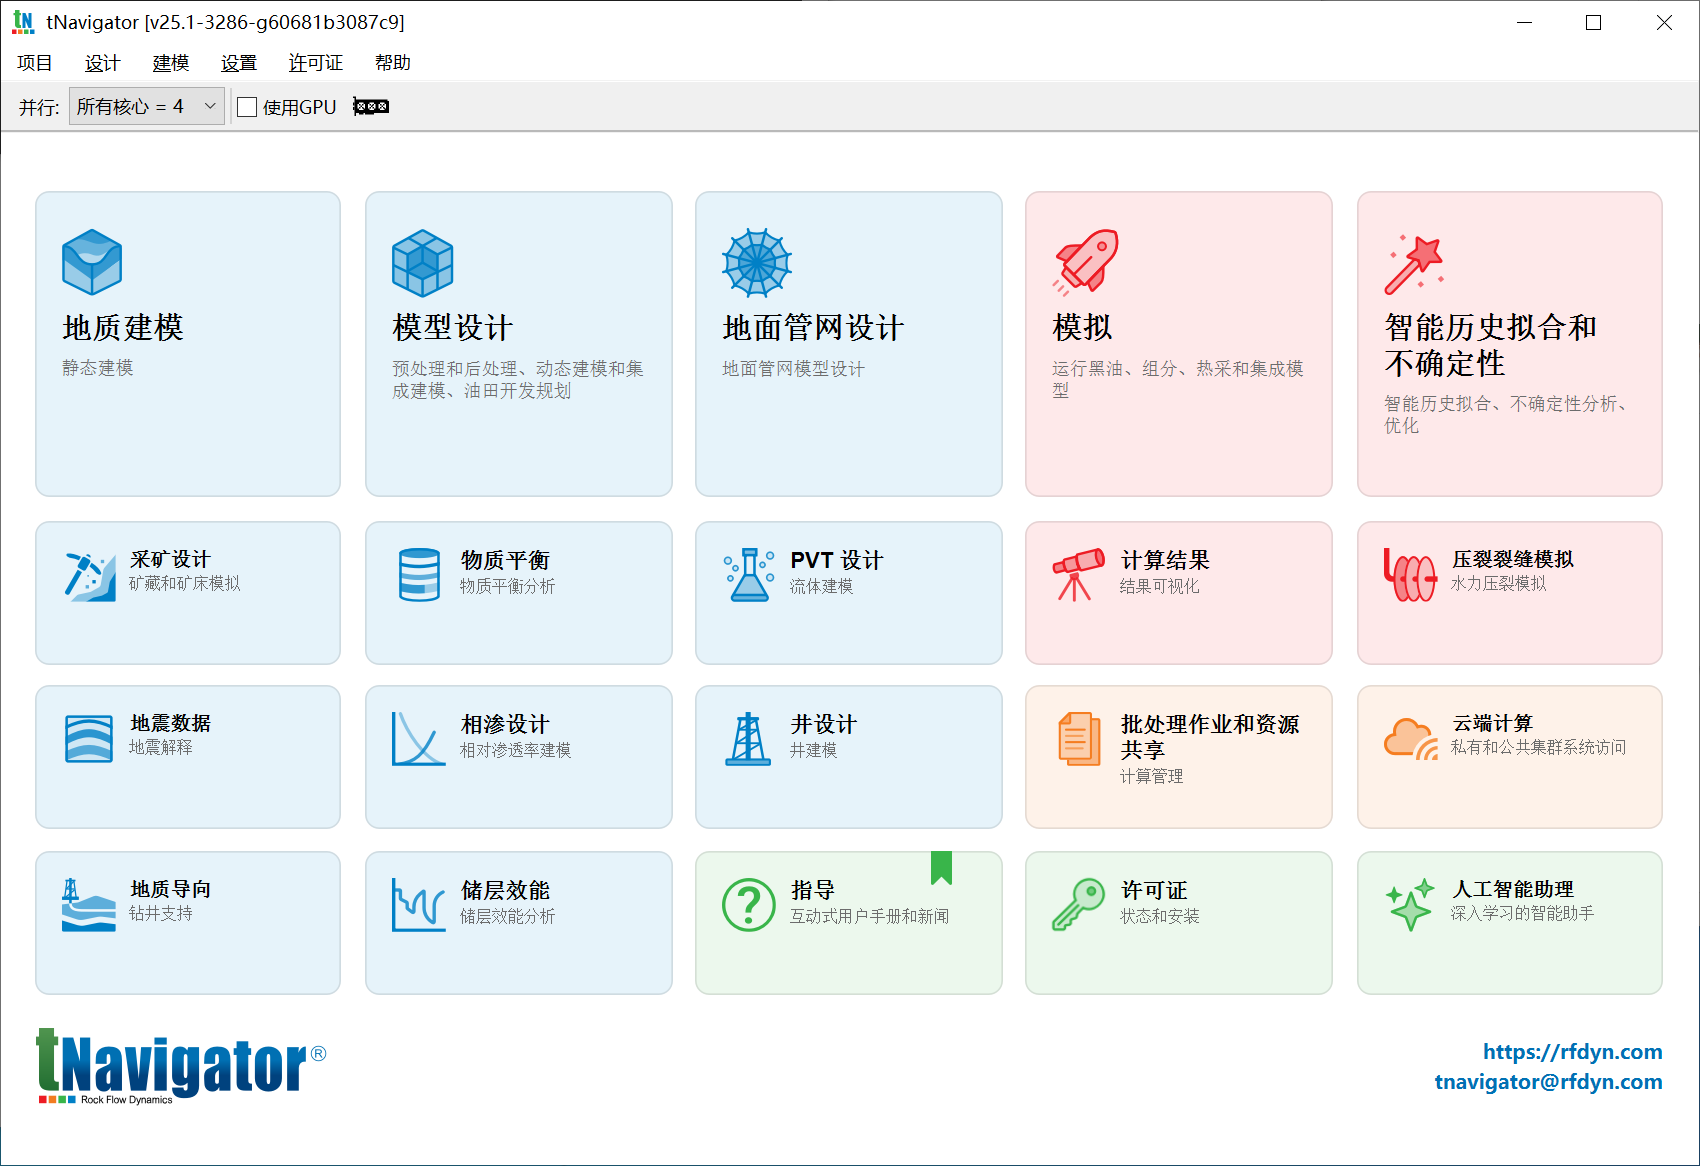Open 采矿设计 tile title
Screen dimensions: 1700x1166
170,560
